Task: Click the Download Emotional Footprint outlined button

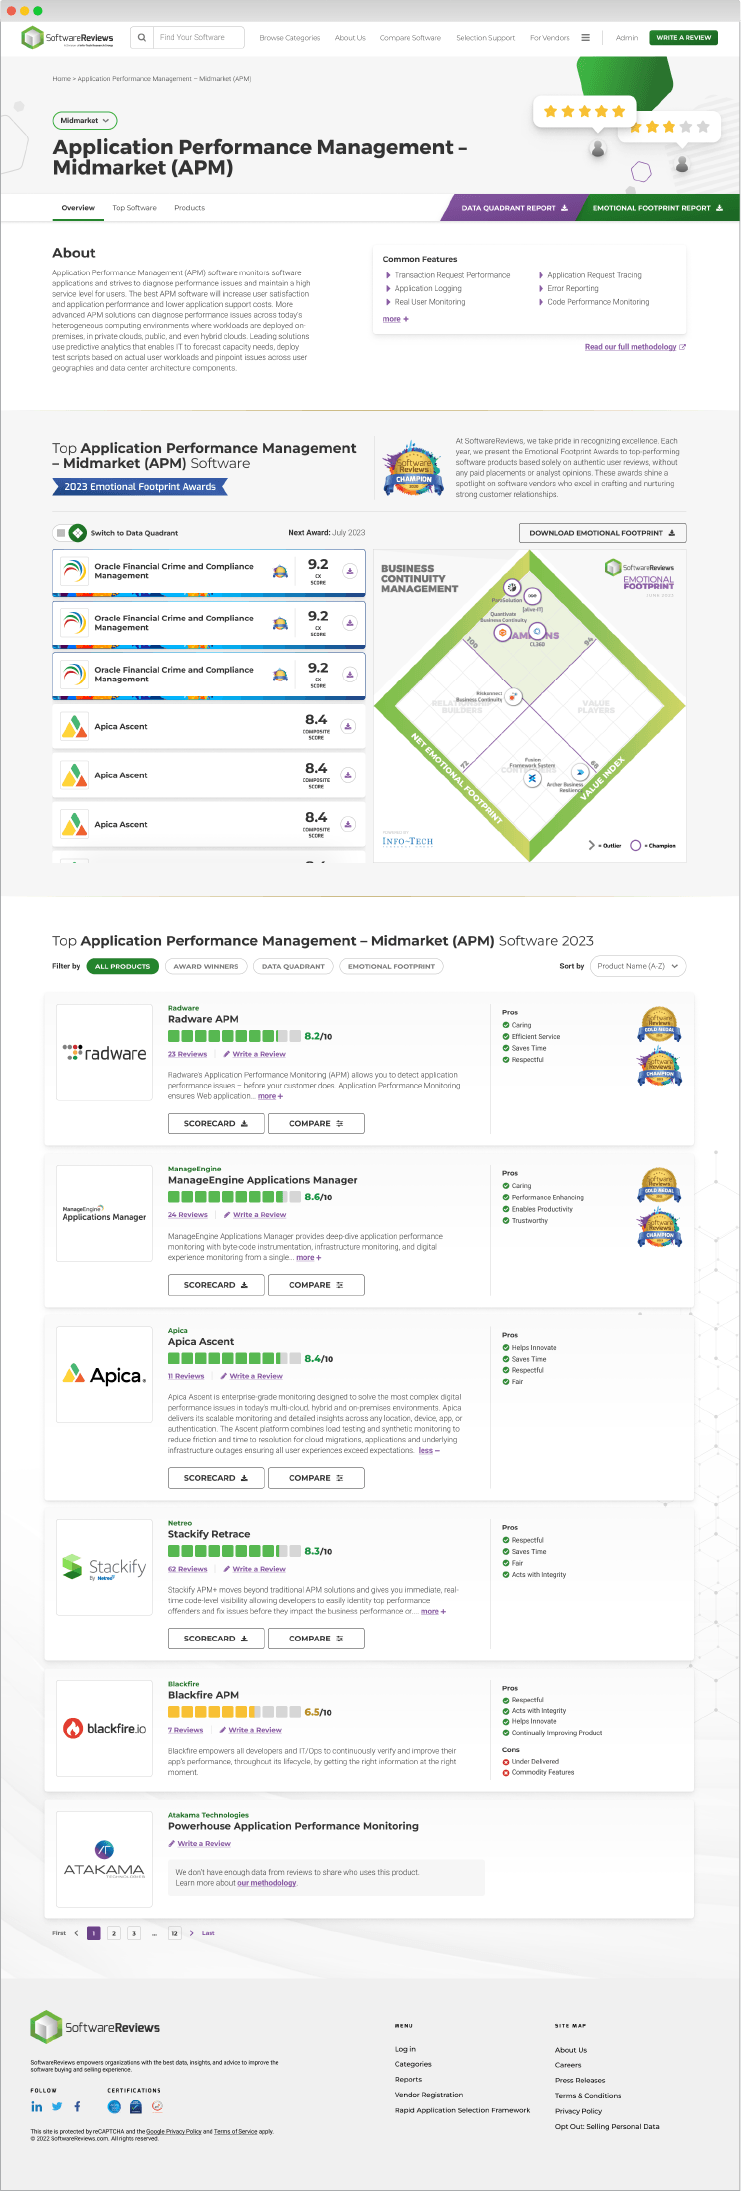Action: pyautogui.click(x=602, y=533)
